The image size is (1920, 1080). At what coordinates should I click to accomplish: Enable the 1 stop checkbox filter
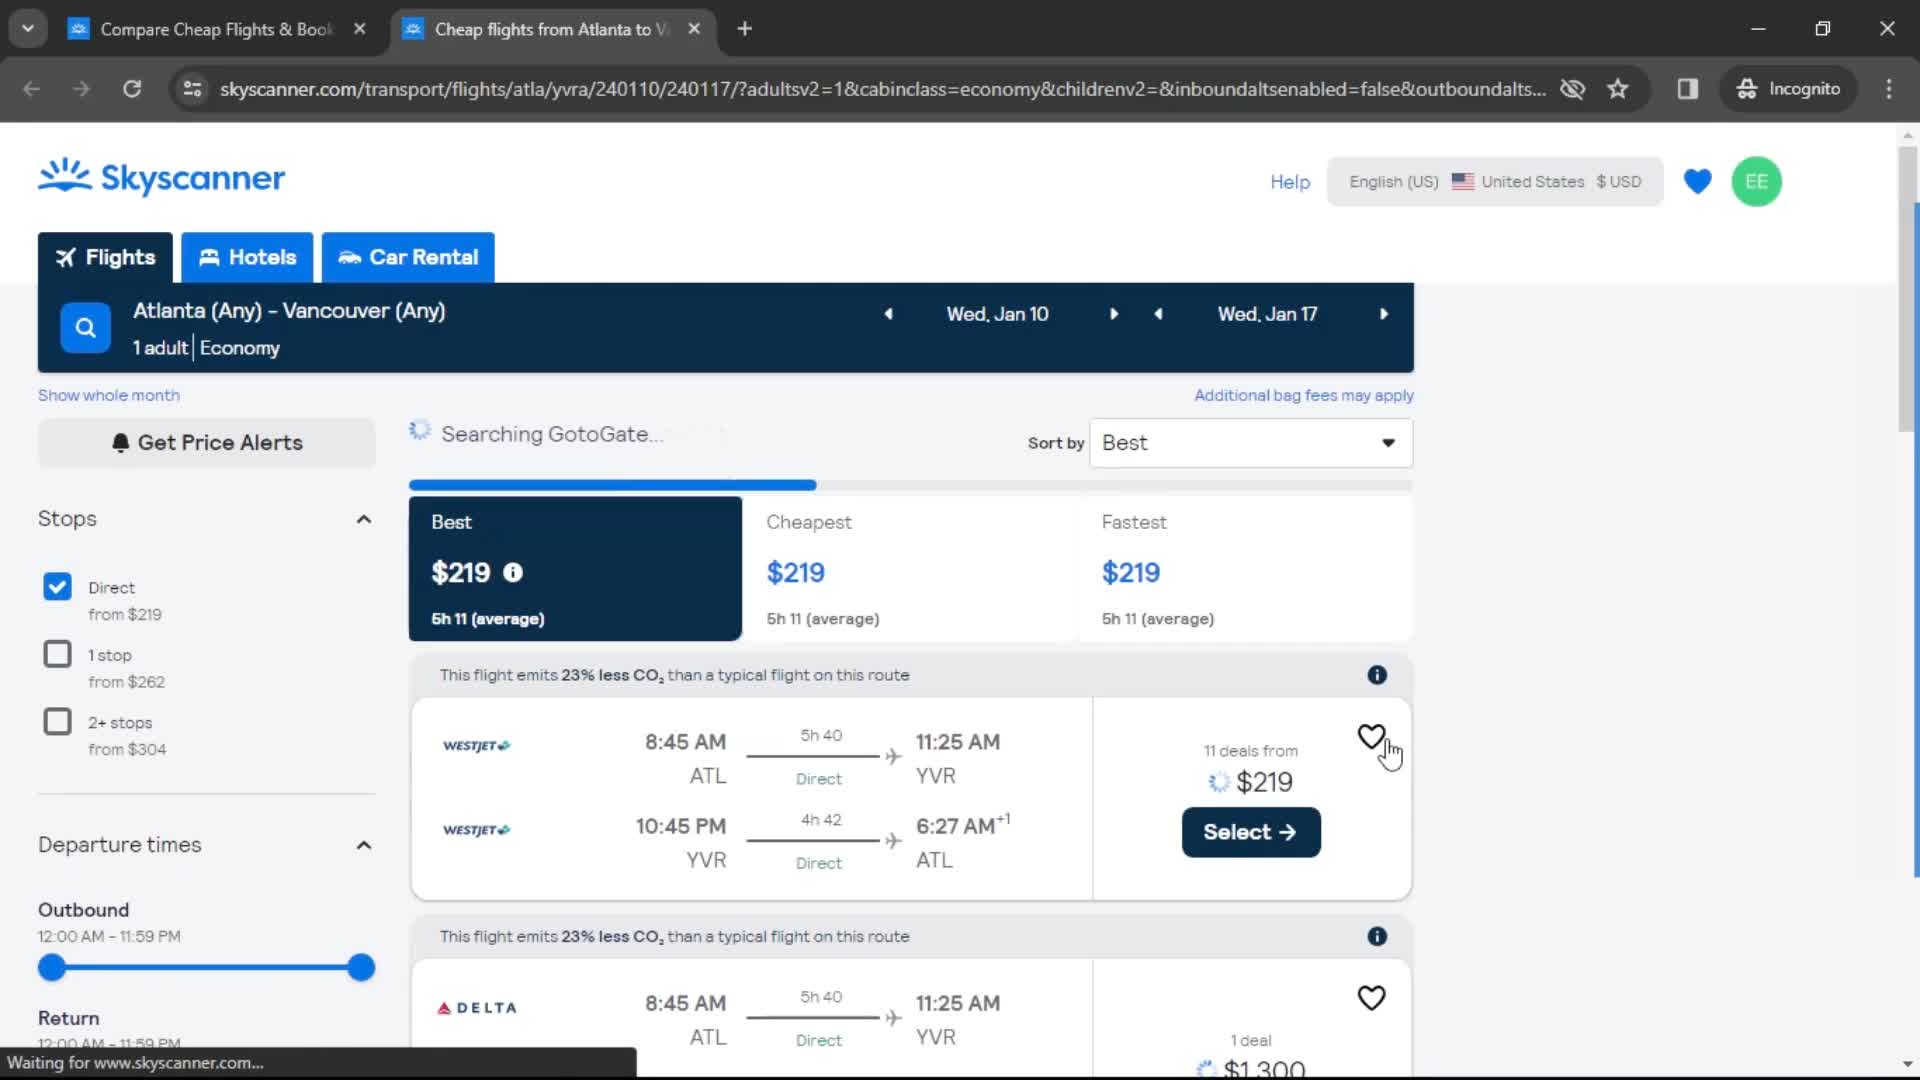point(58,654)
